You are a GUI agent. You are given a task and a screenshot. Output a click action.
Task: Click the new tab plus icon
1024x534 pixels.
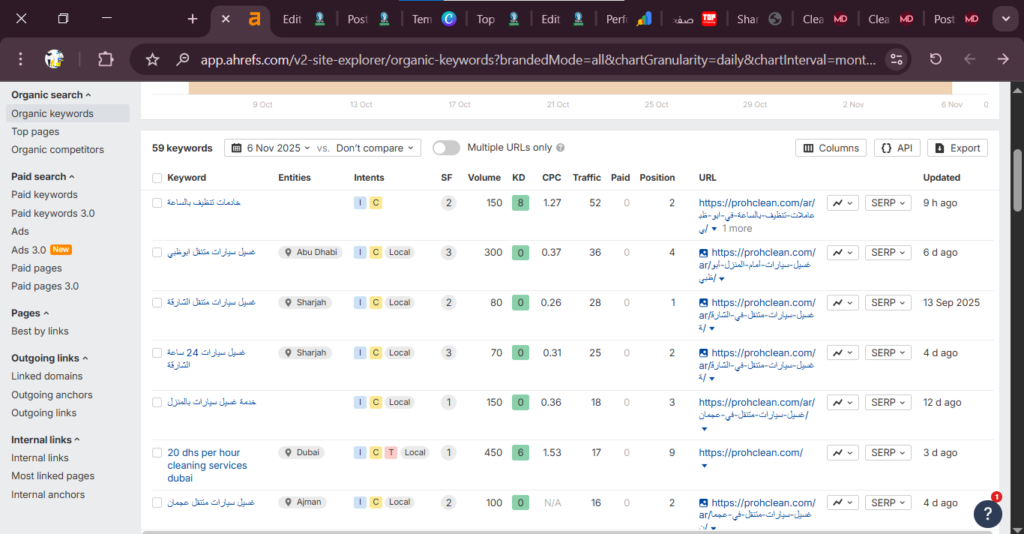tap(193, 19)
